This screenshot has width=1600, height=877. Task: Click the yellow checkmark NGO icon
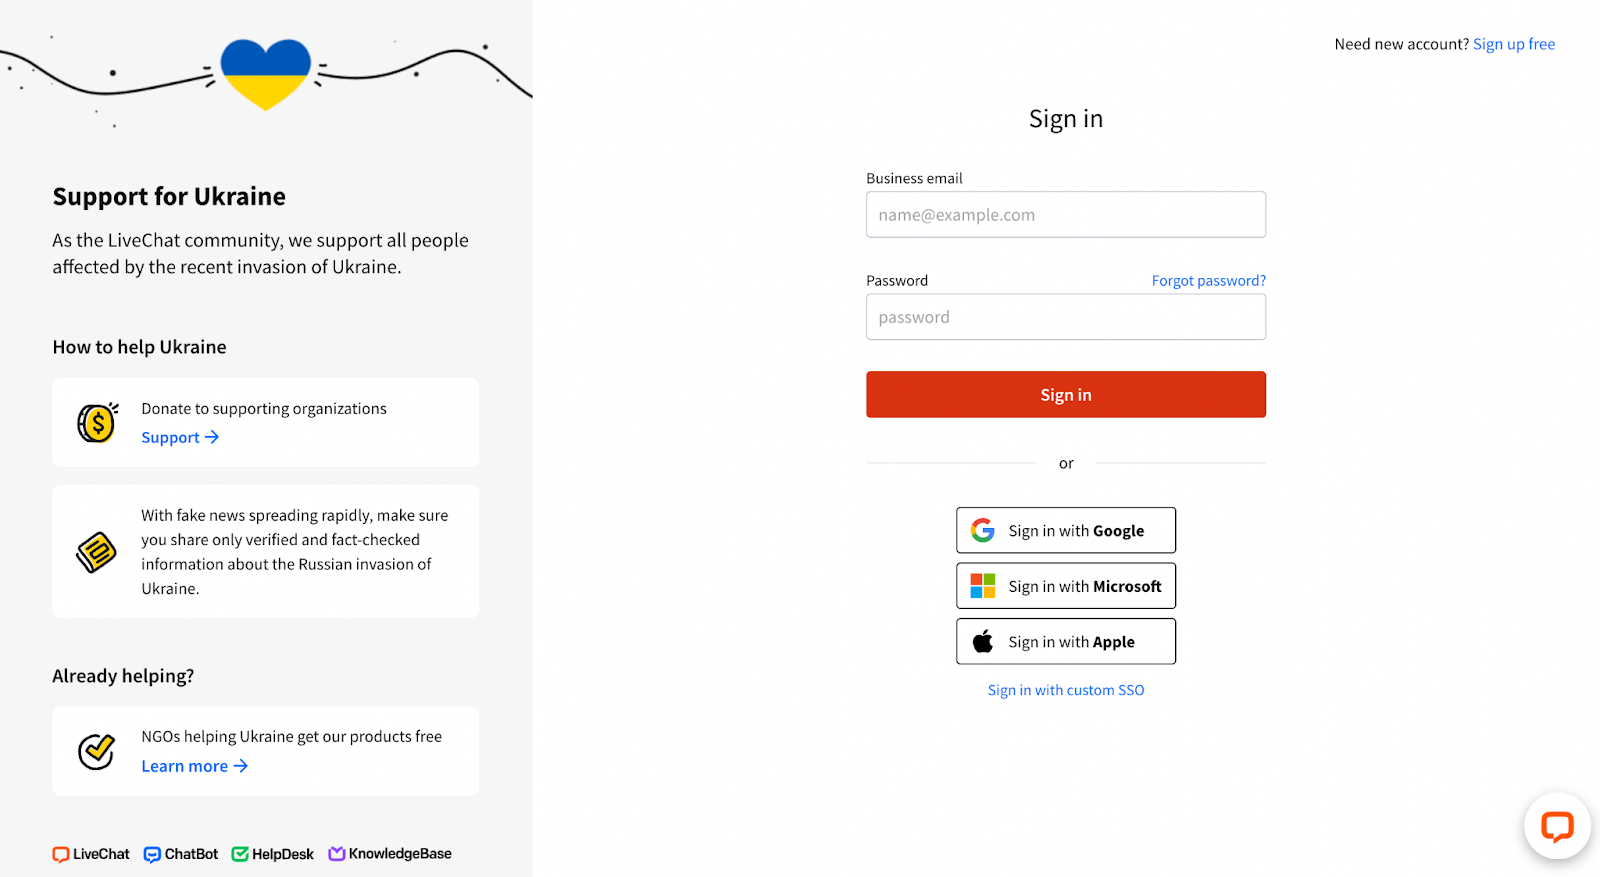pyautogui.click(x=97, y=751)
